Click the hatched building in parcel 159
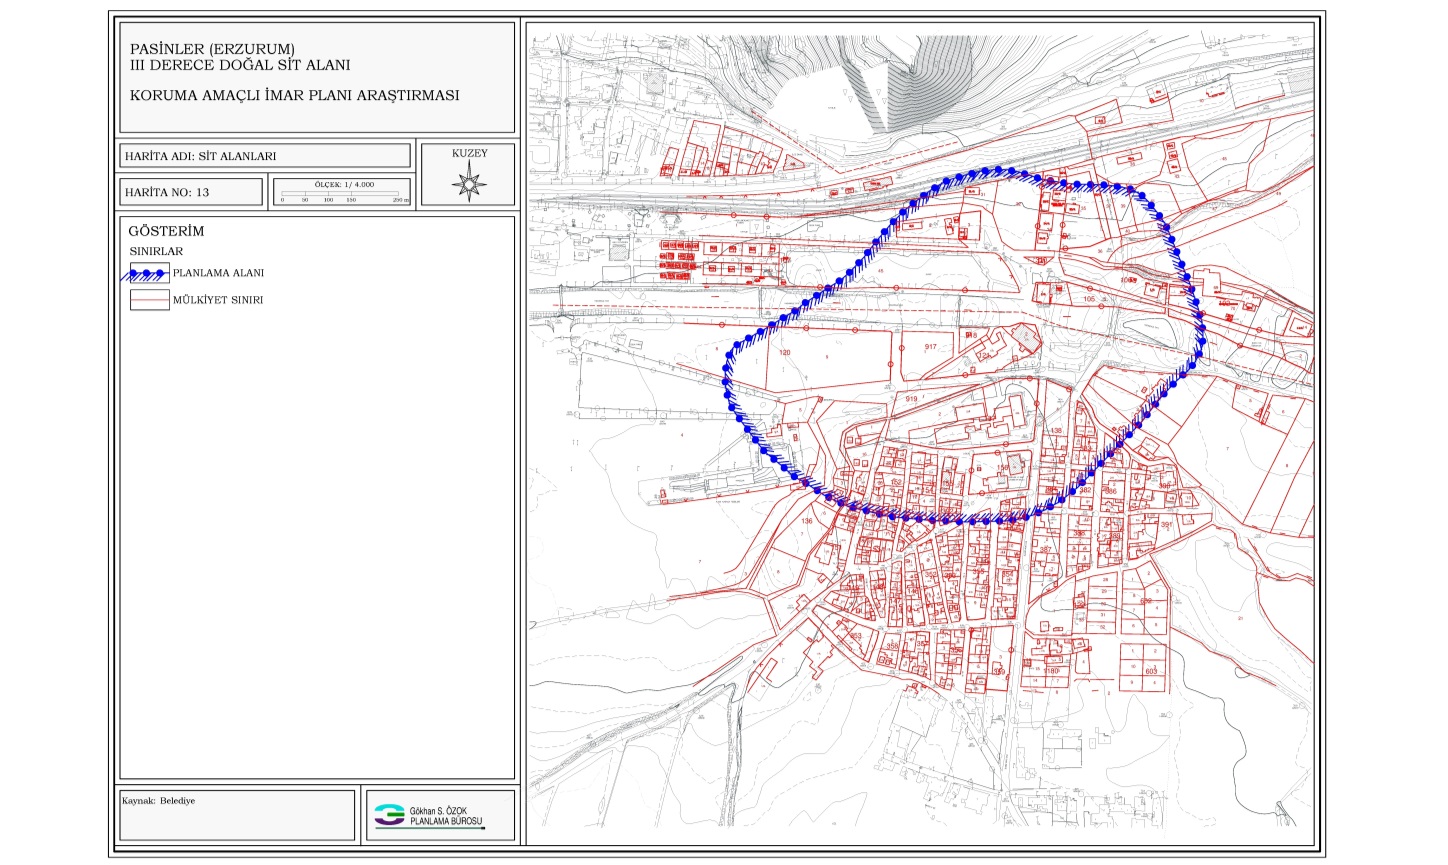Image resolution: width=1448 pixels, height=865 pixels. pos(1017,464)
